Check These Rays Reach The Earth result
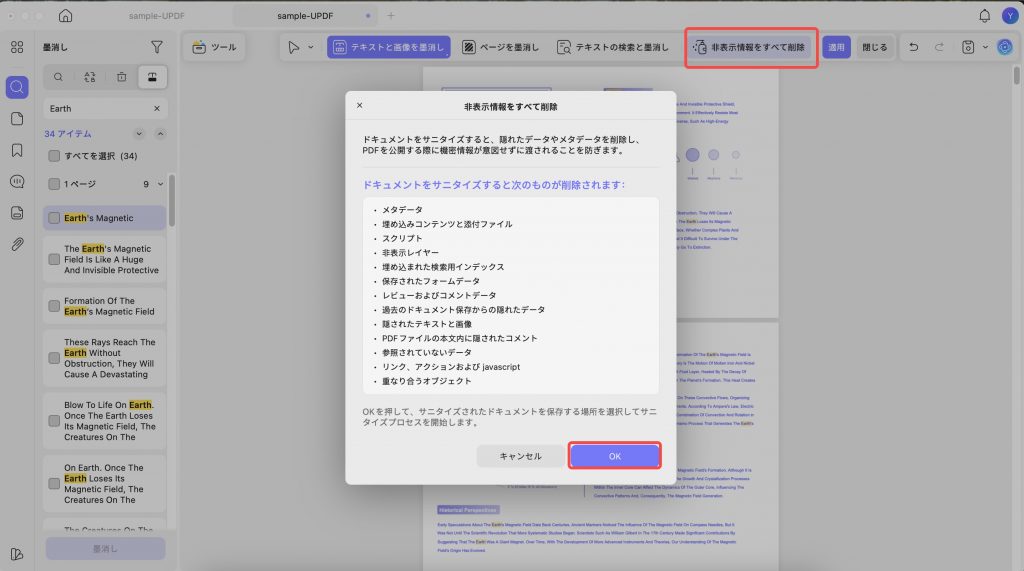 click(54, 358)
